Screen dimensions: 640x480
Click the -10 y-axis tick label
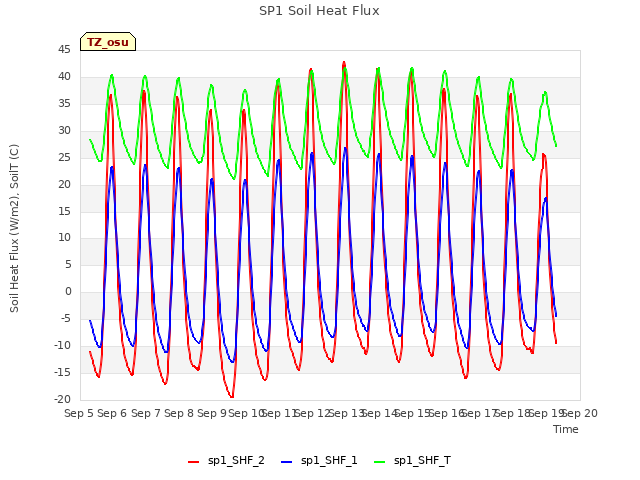(62, 346)
